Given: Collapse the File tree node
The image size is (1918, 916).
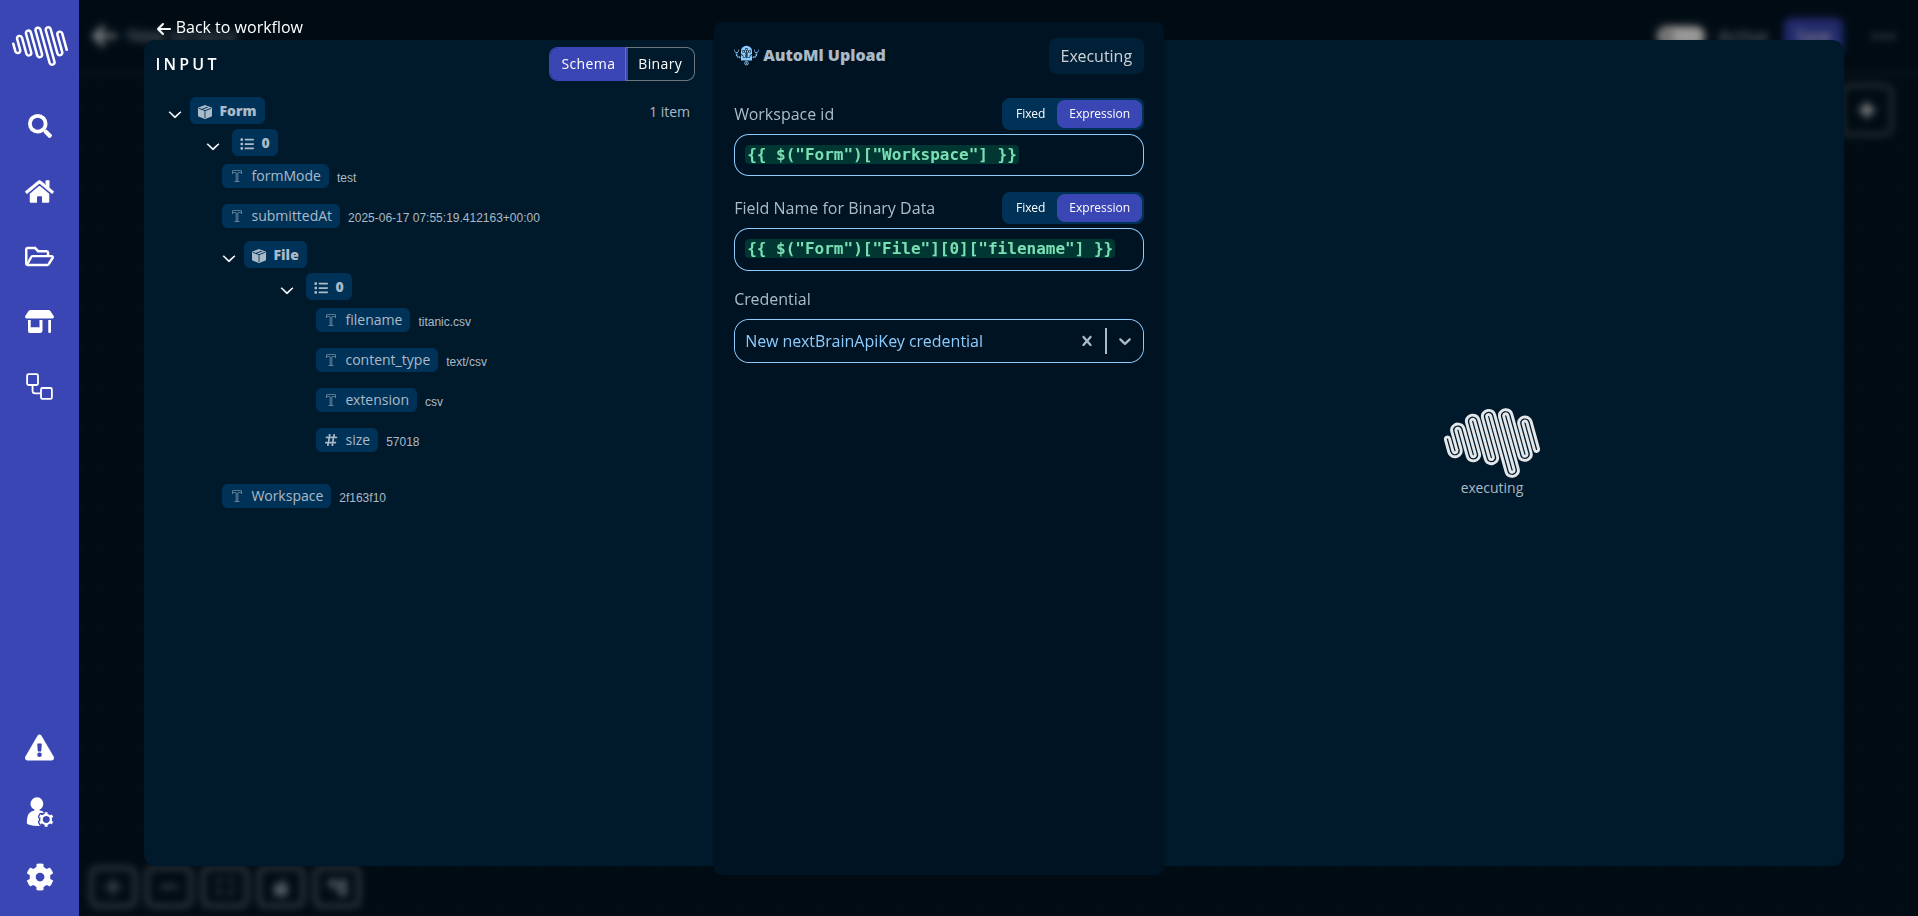Looking at the screenshot, I should [229, 258].
